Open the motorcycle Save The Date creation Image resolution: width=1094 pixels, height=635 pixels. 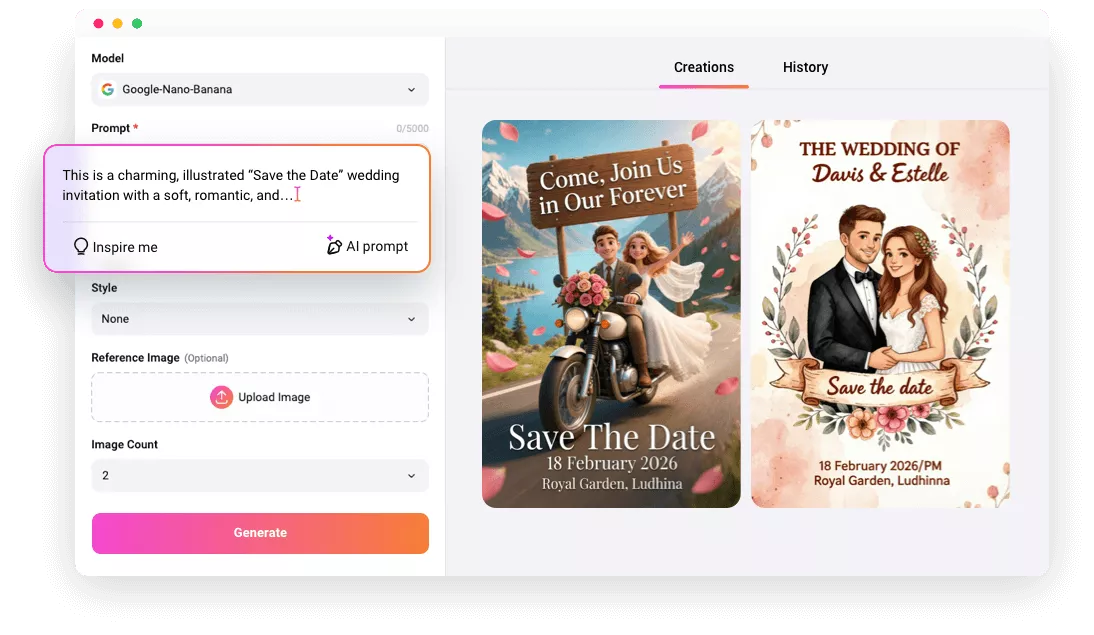(x=610, y=313)
